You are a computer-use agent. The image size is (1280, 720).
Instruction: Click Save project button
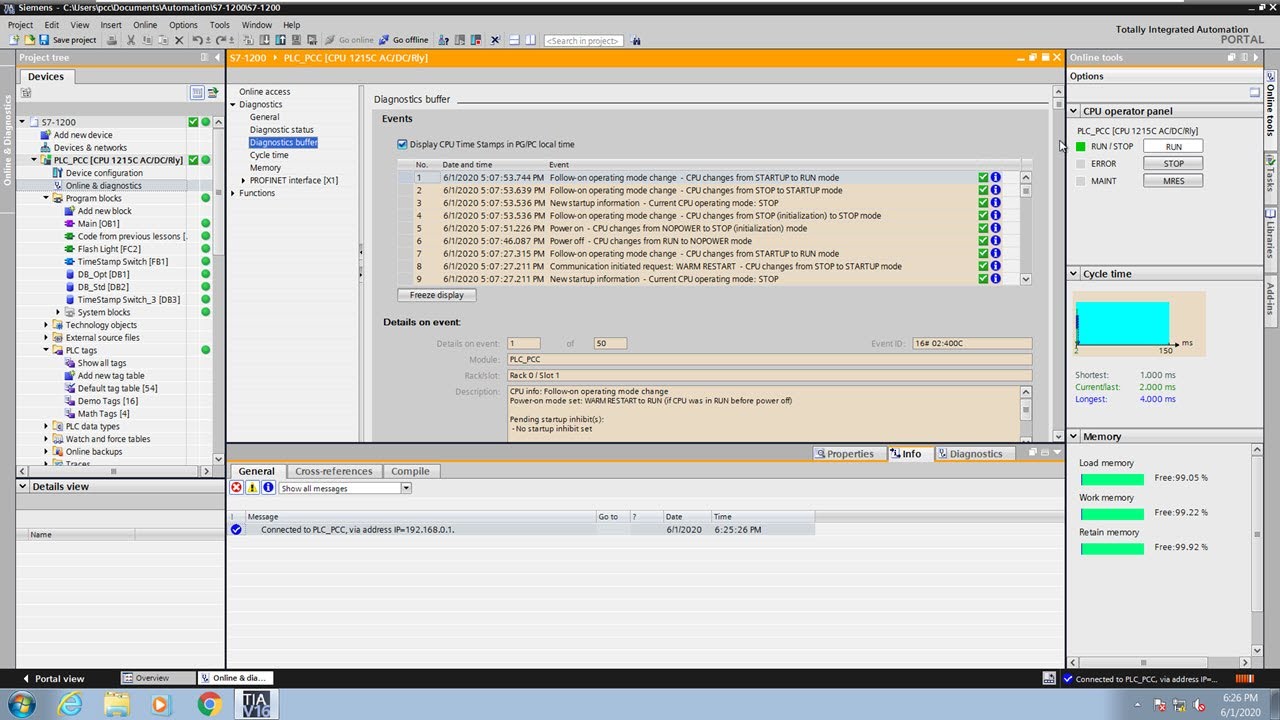point(67,40)
